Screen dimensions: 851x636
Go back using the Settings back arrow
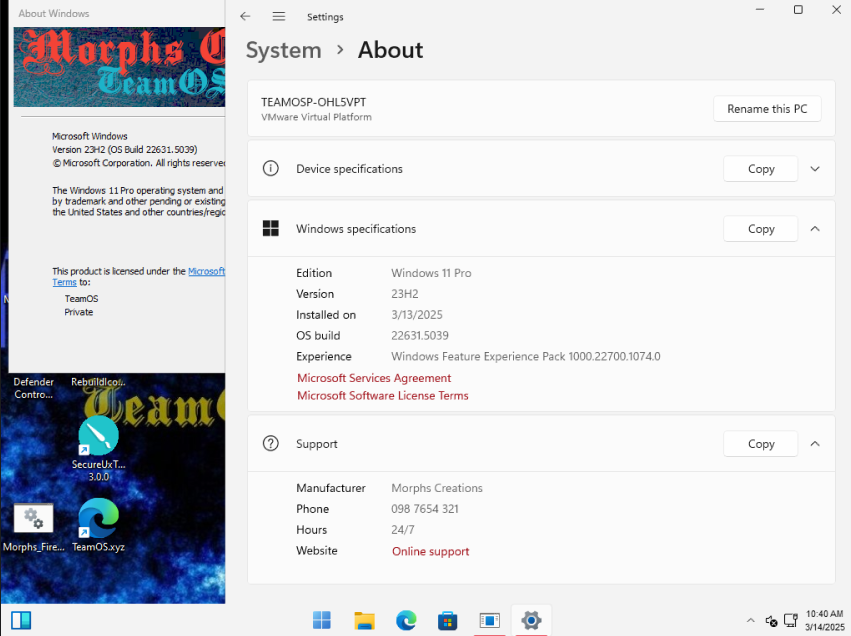(245, 16)
